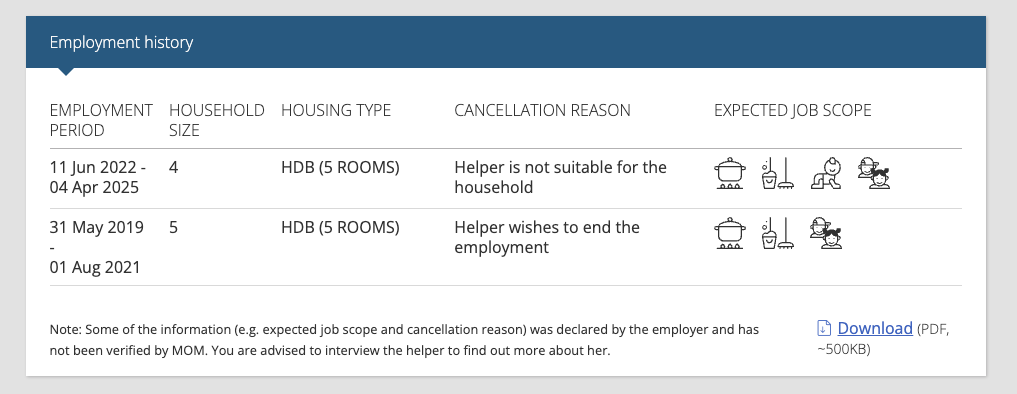This screenshot has height=394, width=1017.
Task: Click the MOM verification note text
Action: (x=404, y=340)
